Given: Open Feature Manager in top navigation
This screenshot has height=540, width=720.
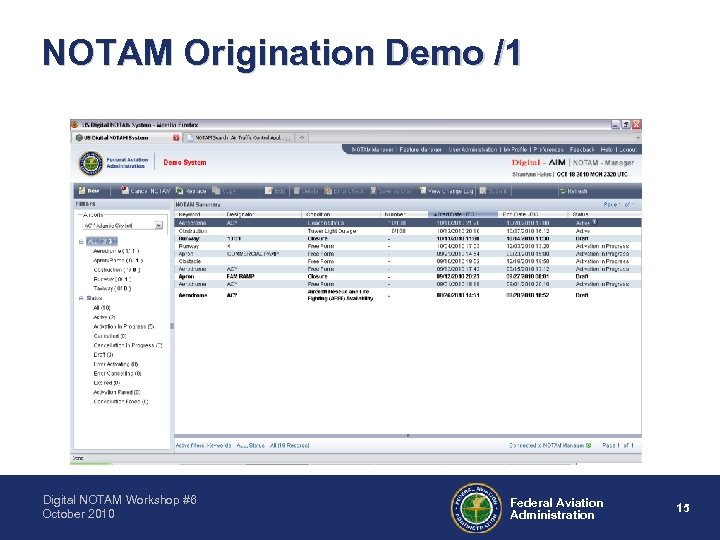Looking at the screenshot, I should (x=421, y=149).
